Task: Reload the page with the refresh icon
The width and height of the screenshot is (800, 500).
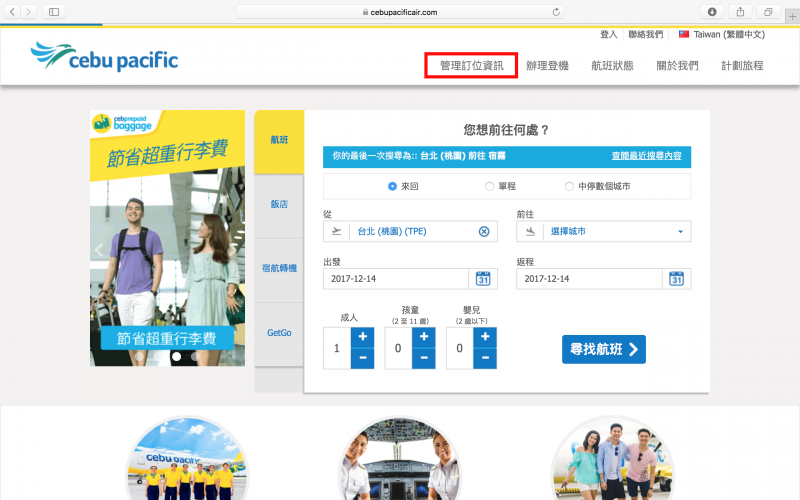Action: 556,12
